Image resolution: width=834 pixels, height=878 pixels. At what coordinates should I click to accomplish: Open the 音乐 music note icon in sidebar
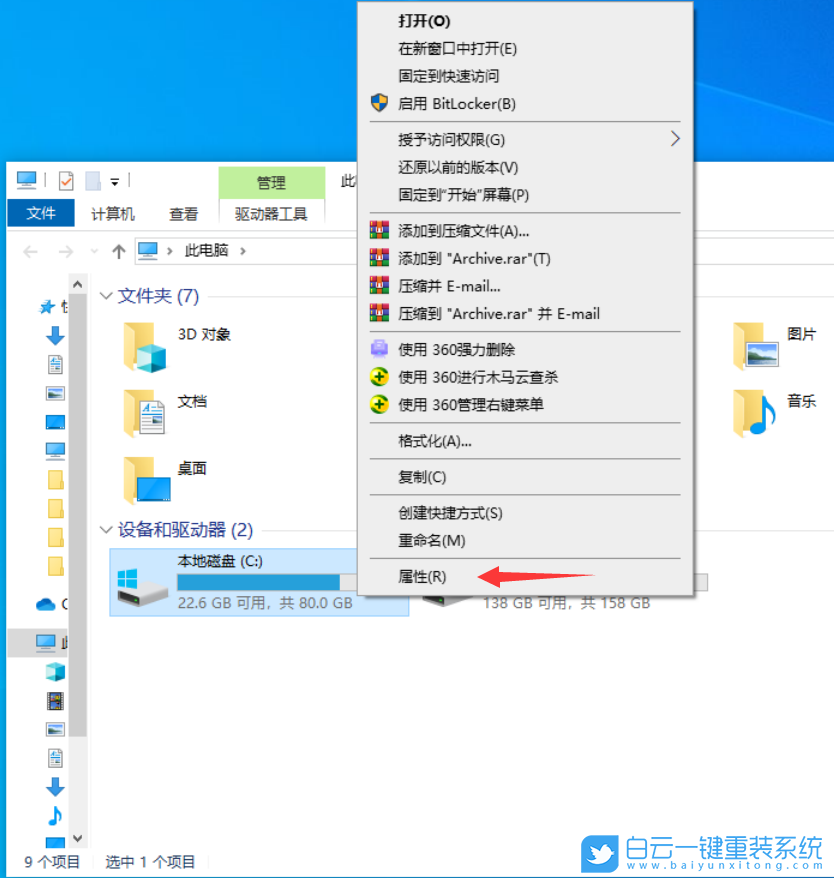tap(55, 815)
